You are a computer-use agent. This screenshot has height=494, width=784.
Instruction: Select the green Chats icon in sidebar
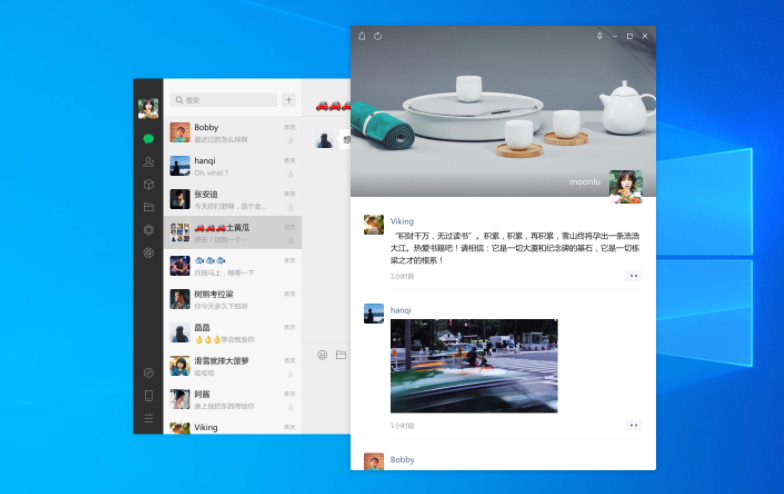(x=148, y=139)
